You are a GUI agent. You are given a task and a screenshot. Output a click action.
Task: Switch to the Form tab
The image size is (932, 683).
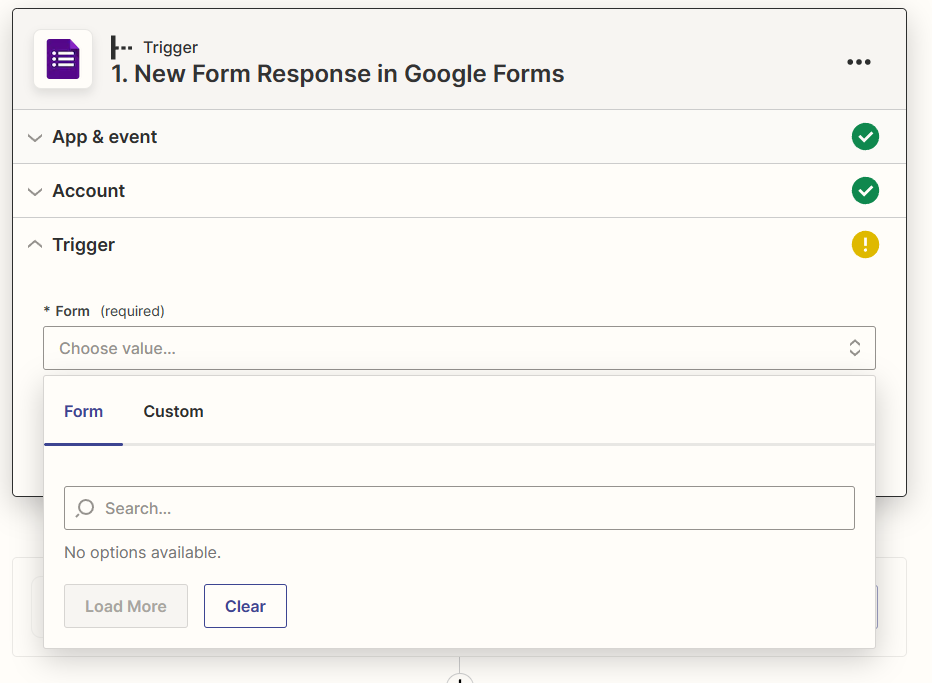click(83, 411)
